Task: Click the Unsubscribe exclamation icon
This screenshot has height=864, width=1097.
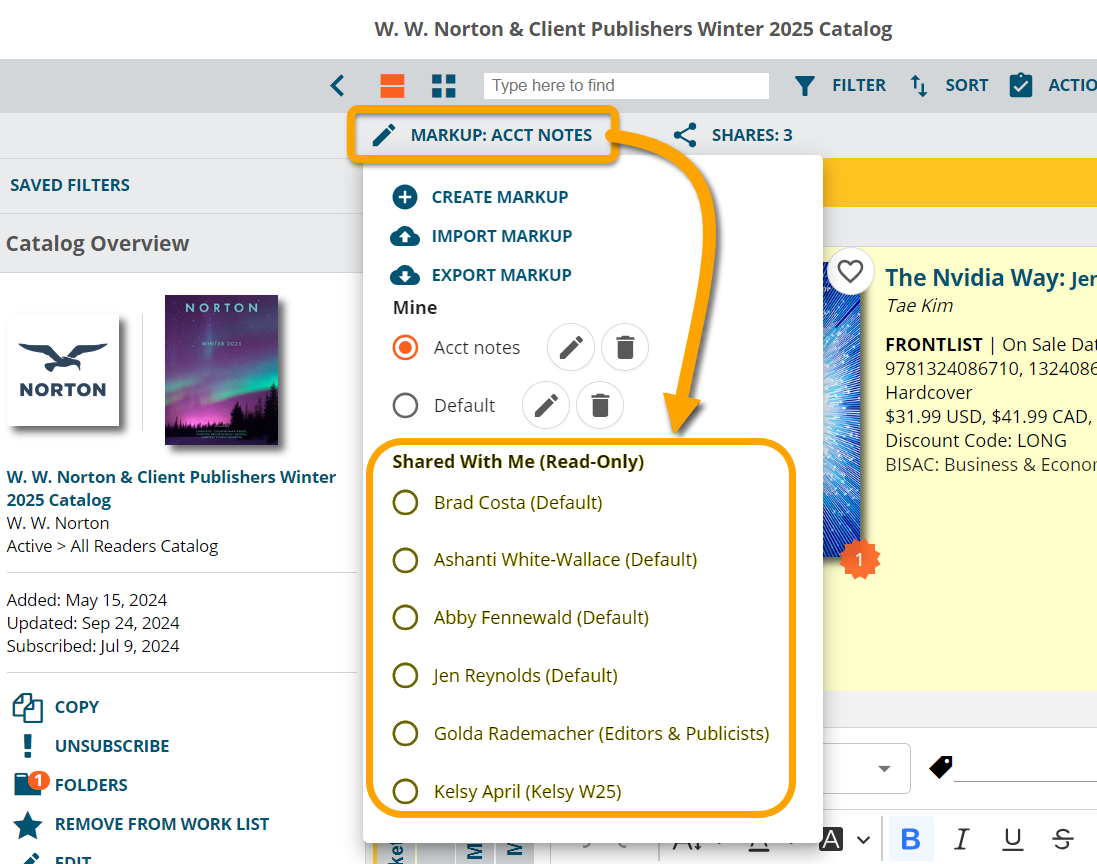Action: click(27, 746)
